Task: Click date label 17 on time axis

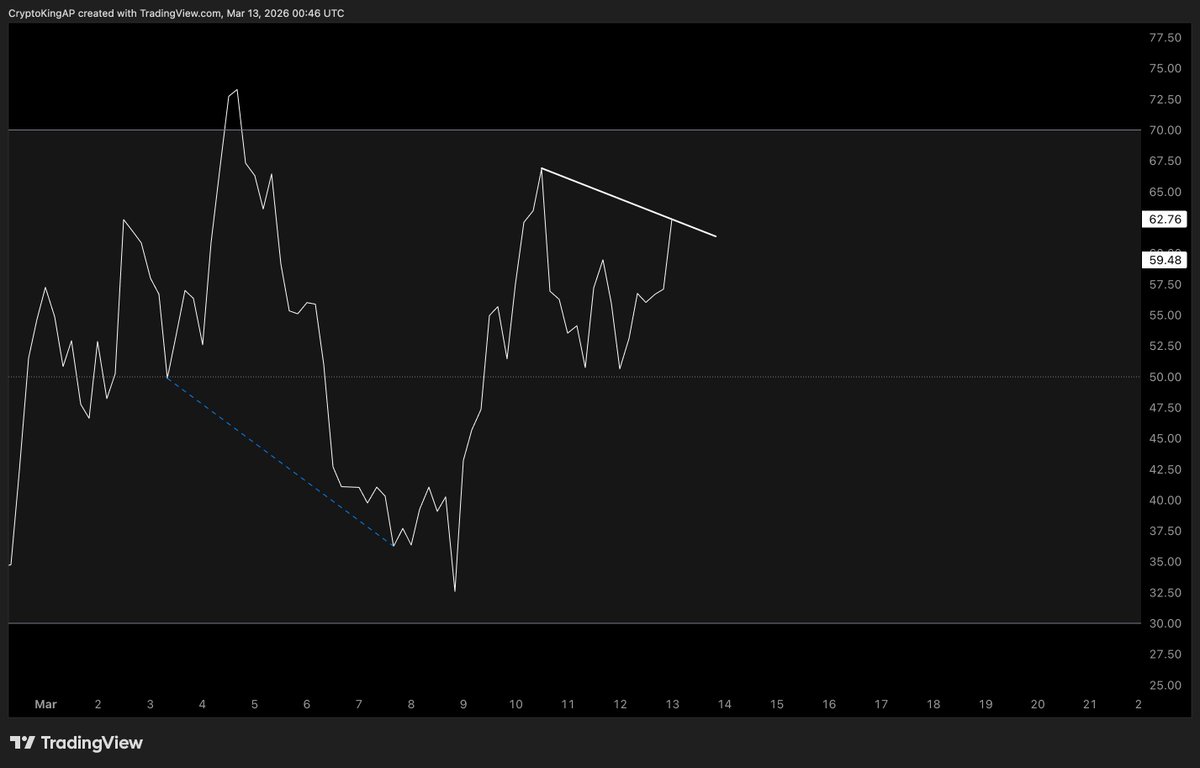Action: pos(881,705)
